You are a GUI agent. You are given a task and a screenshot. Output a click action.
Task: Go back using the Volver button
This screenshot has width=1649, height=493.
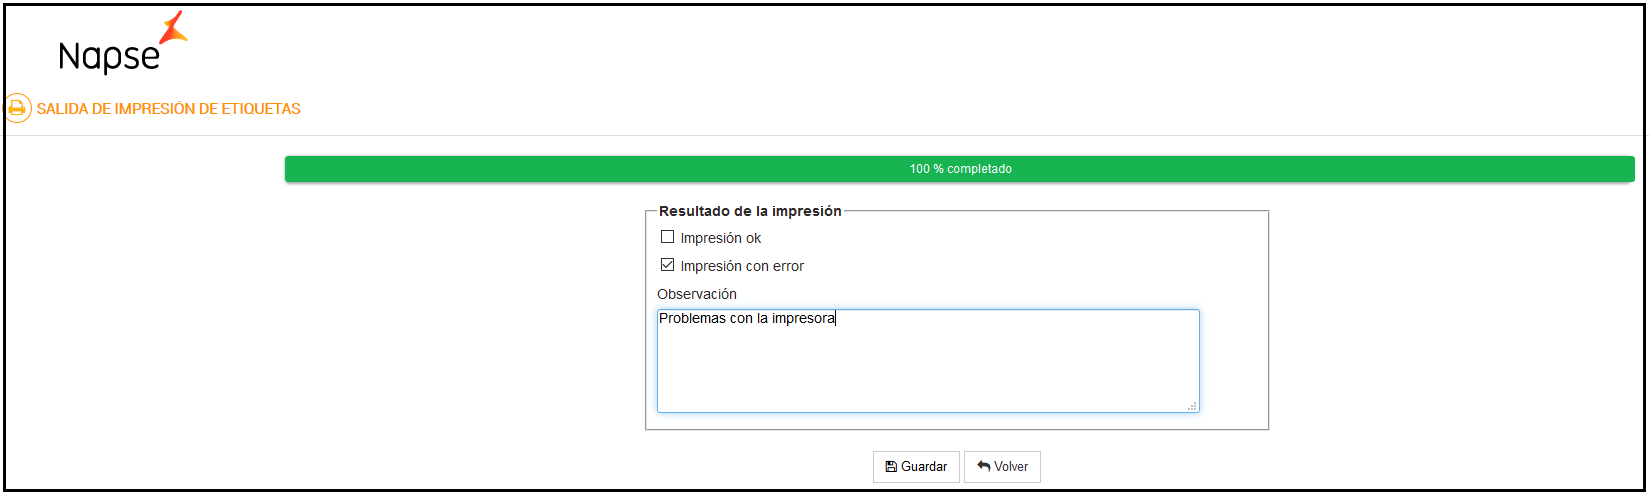(x=1002, y=467)
